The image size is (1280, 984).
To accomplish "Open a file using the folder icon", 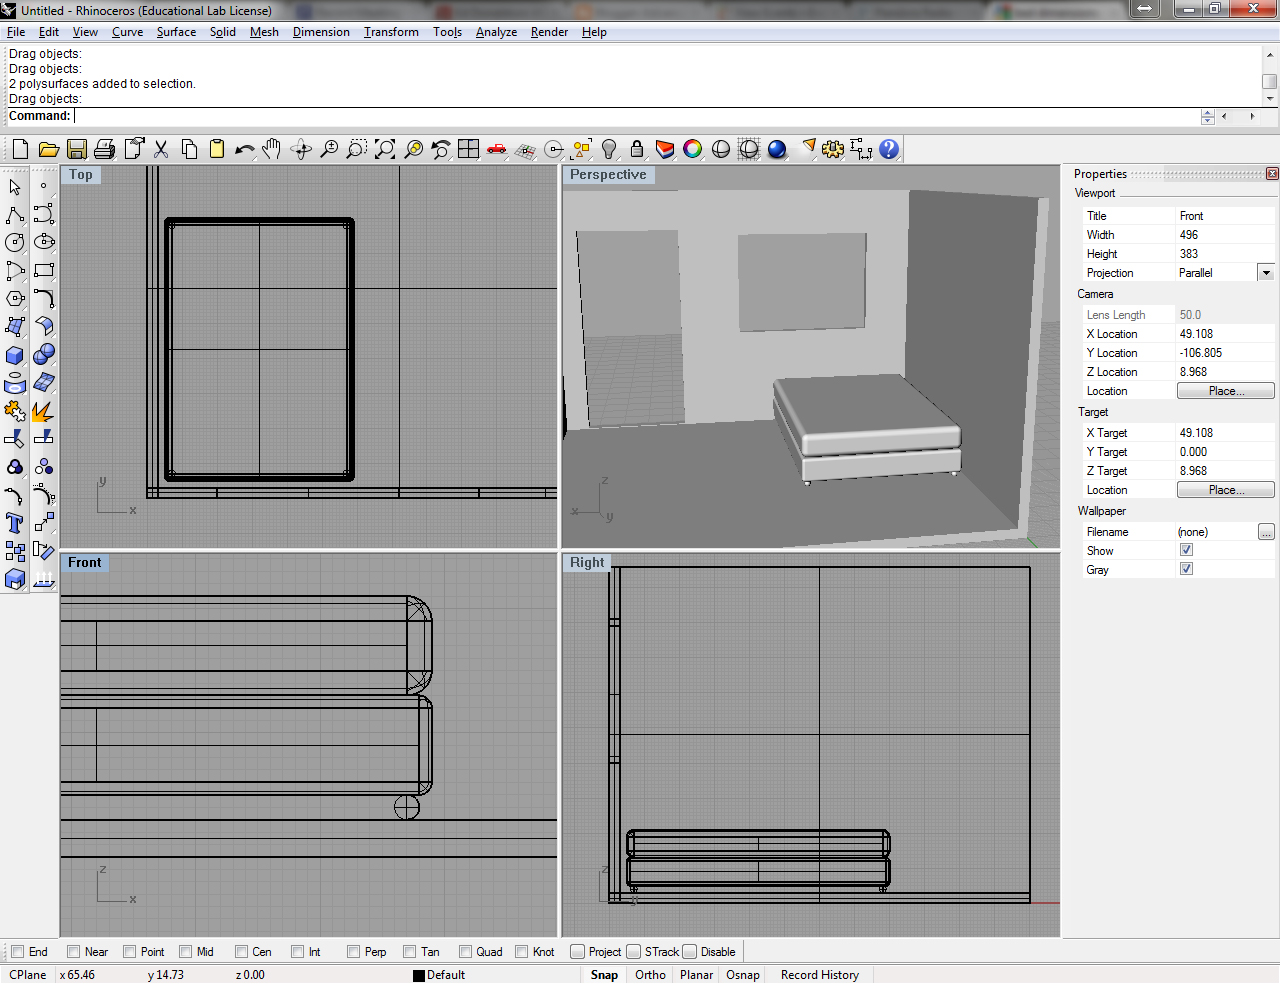I will [x=48, y=150].
